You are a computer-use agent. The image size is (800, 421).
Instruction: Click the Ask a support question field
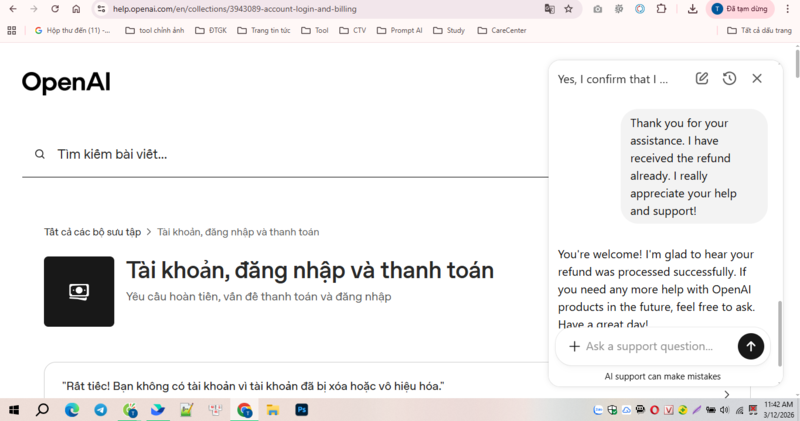(649, 346)
